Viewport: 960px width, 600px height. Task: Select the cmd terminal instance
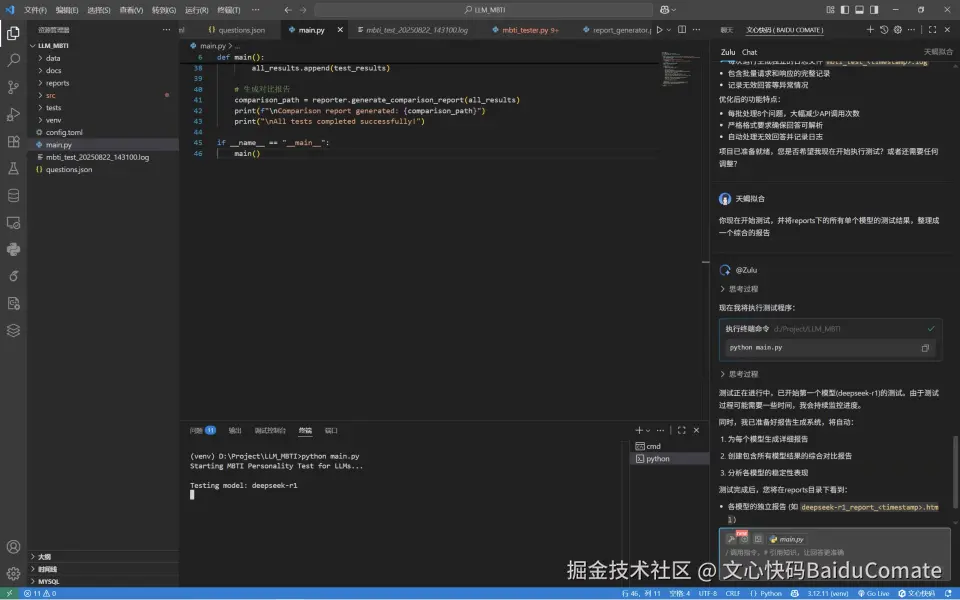(652, 446)
